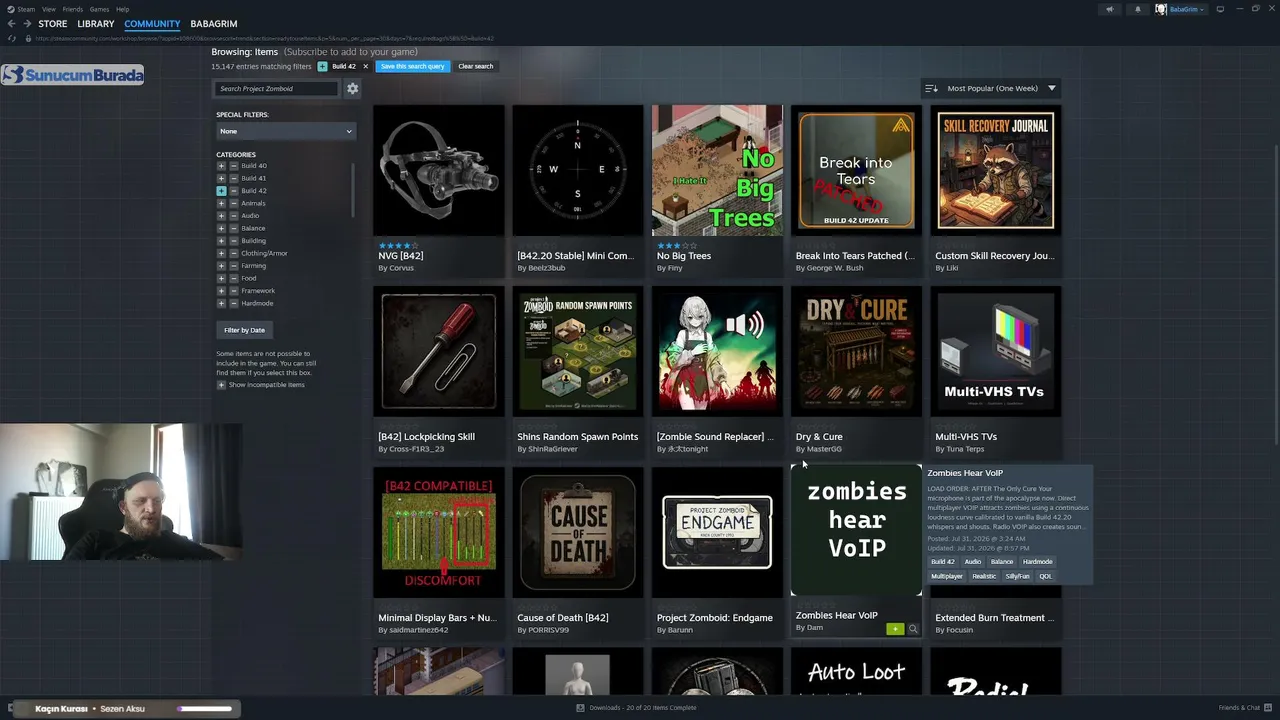
Task: Click the sort icon beside Most Popular
Action: click(x=931, y=88)
